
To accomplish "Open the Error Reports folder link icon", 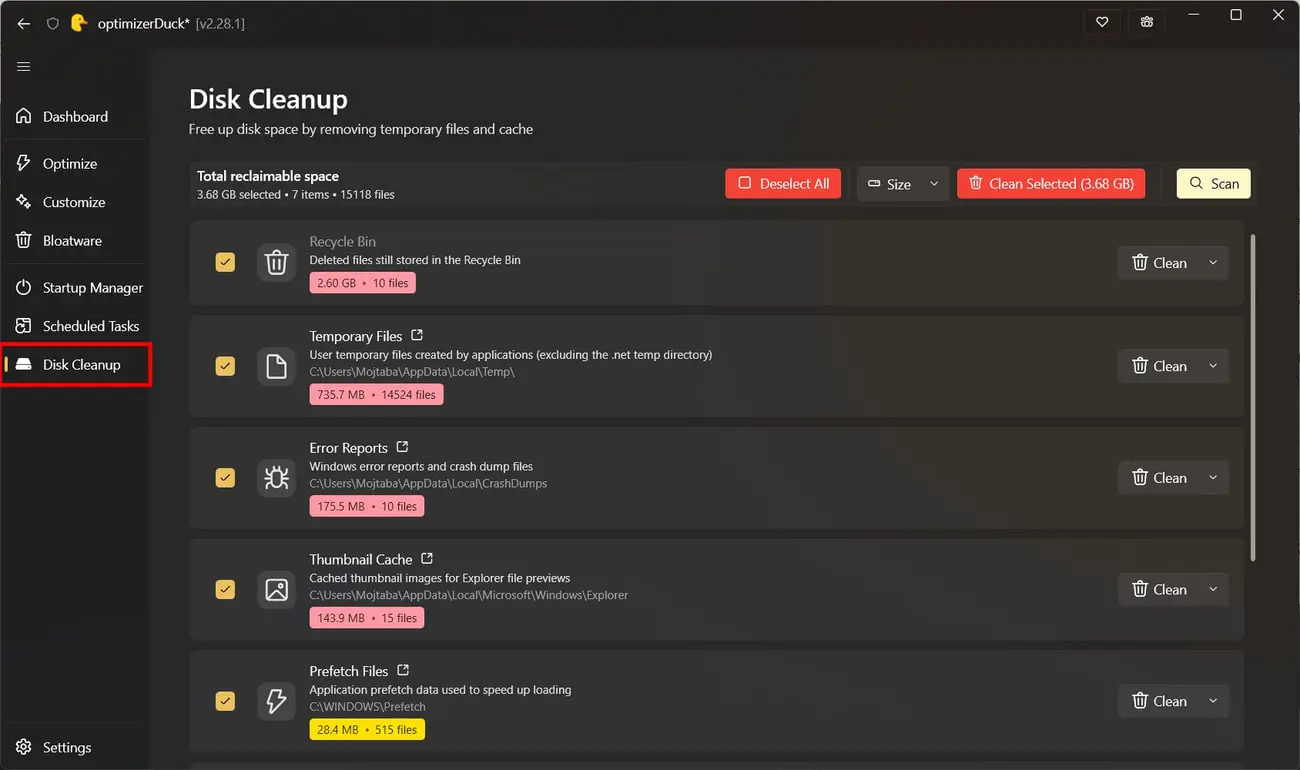I will (x=402, y=447).
